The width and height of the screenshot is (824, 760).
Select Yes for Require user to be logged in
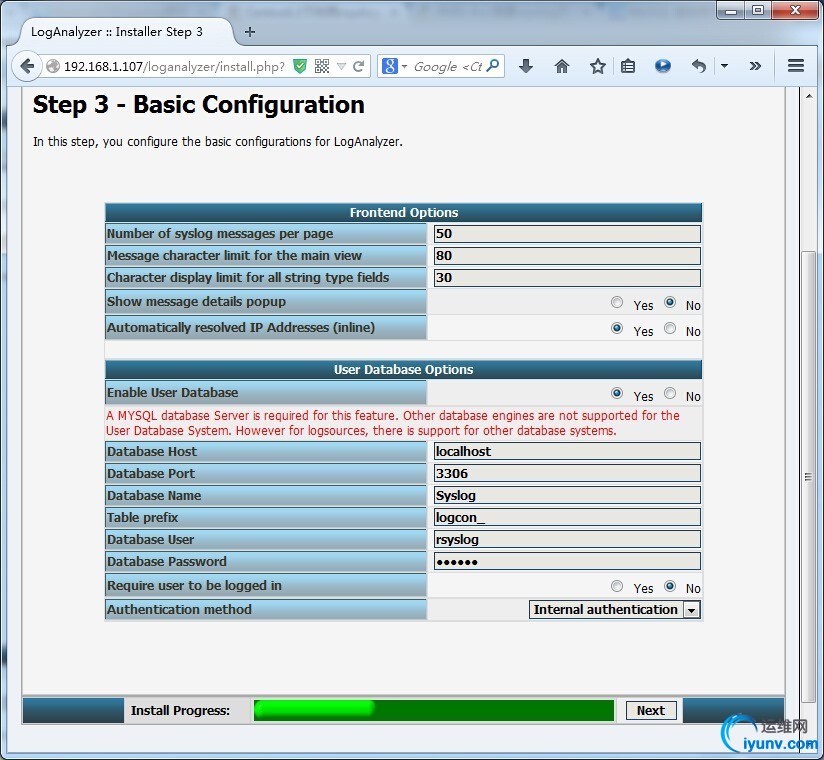point(617,586)
